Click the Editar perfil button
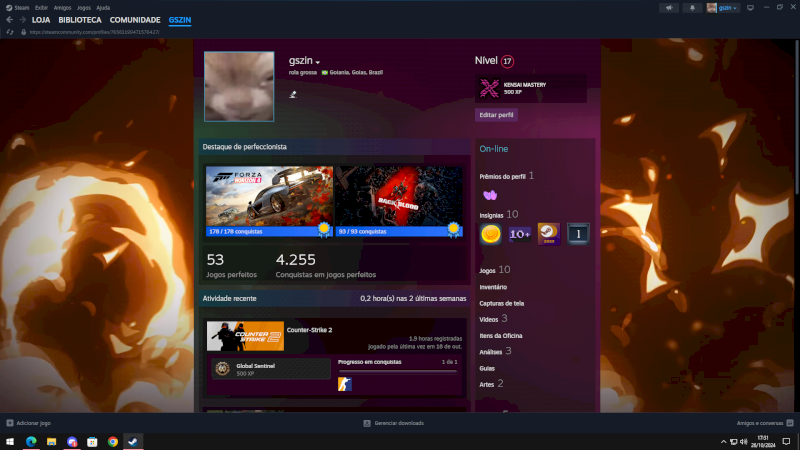The height and width of the screenshot is (450, 800). [496, 115]
